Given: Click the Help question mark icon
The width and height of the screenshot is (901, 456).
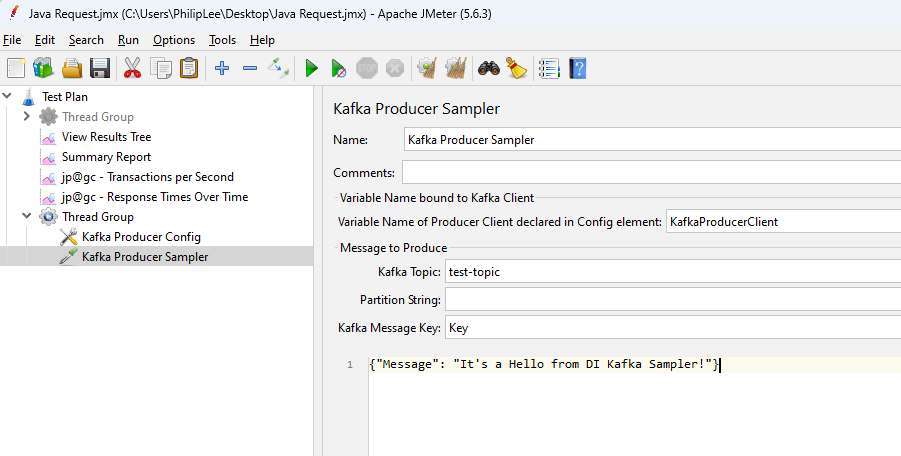Looking at the screenshot, I should point(577,68).
